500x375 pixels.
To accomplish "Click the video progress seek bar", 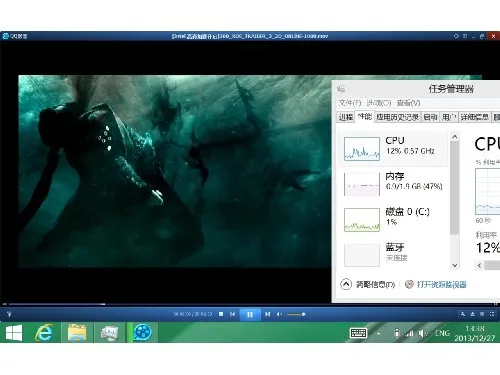I will click(x=250, y=304).
